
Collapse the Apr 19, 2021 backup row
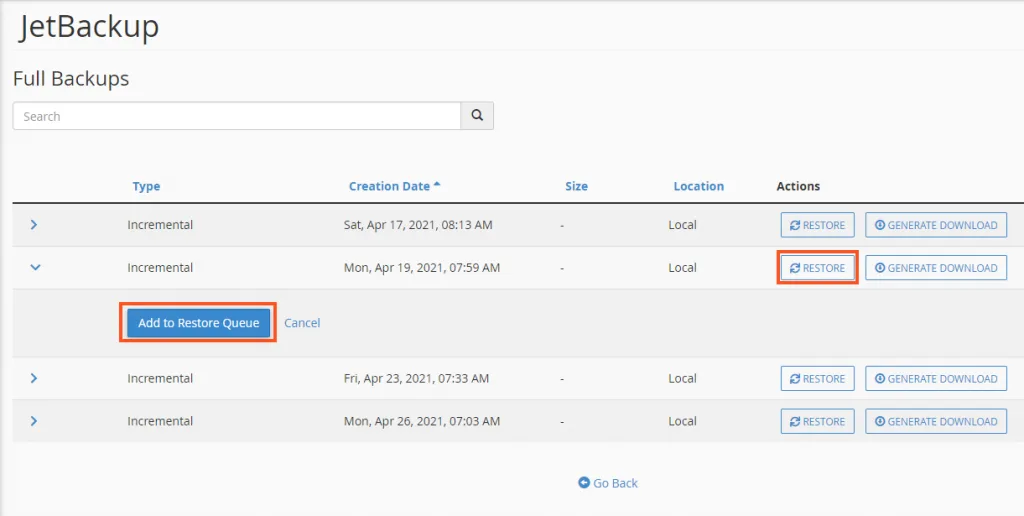pyautogui.click(x=34, y=268)
